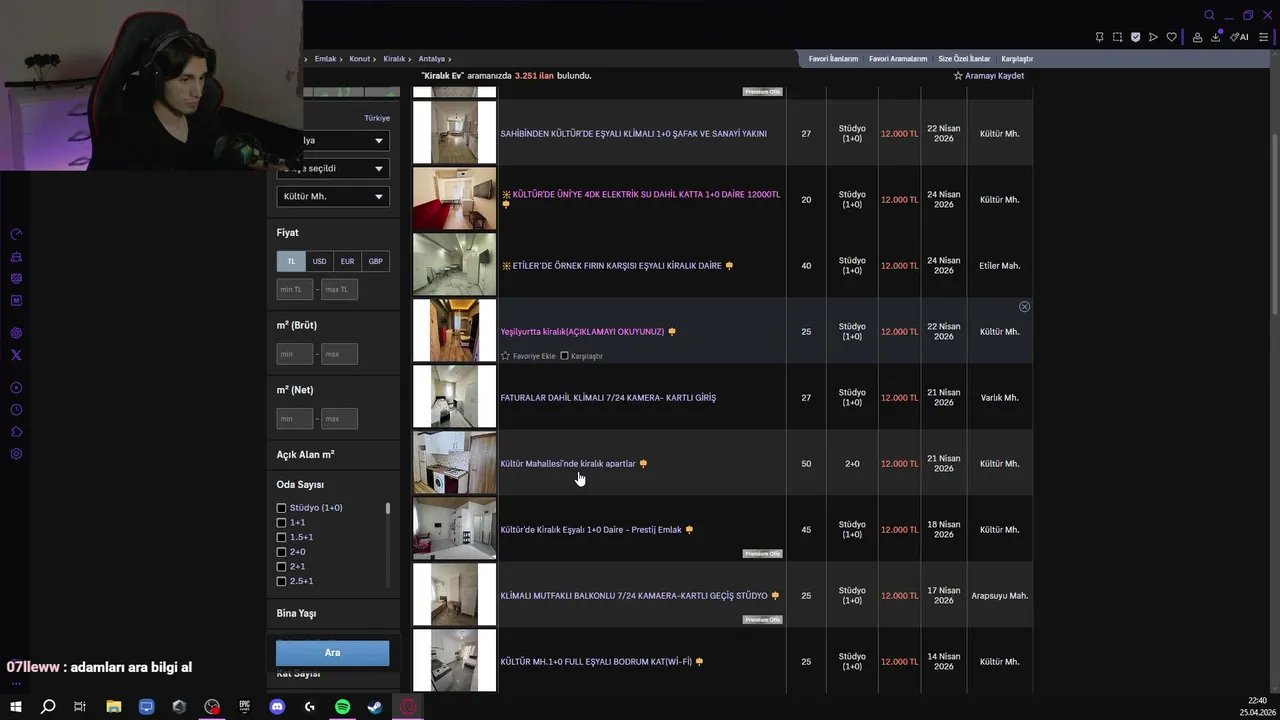Viewport: 1280px width, 720px height.
Task: Open Favori İlanlarım tab
Action: 833,59
